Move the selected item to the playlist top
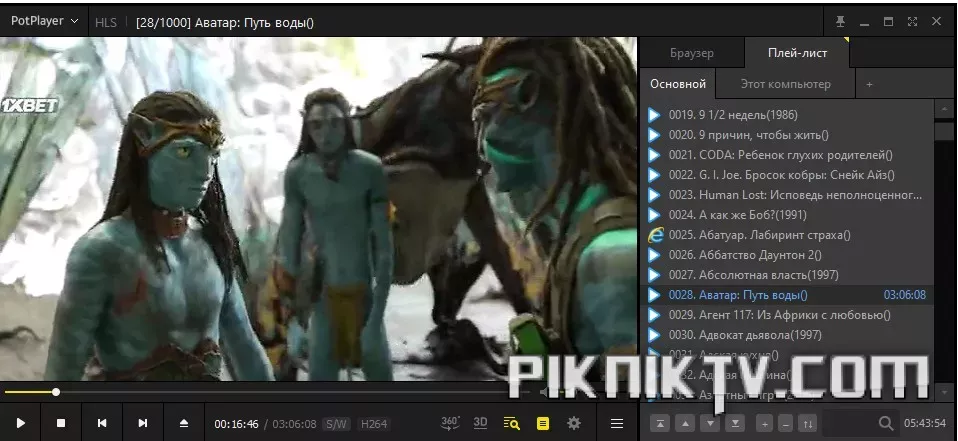Screen dimensions: 958x441 click(x=660, y=423)
